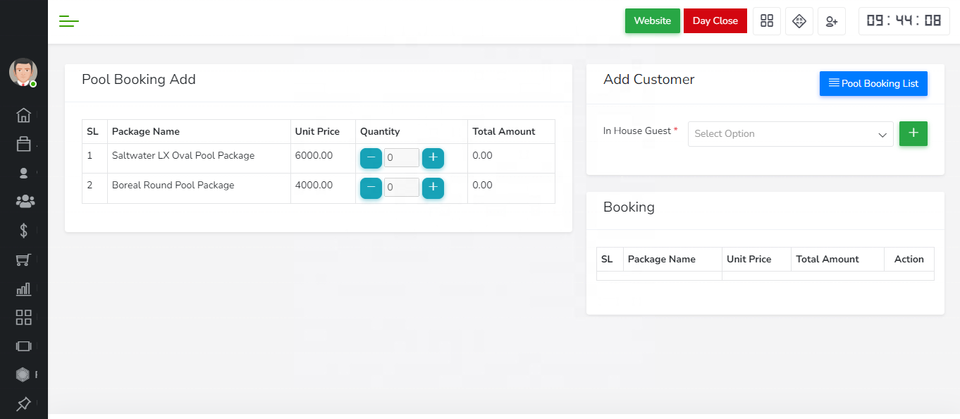This screenshot has width=960, height=419.
Task: Click the user avatar in the sidebar
Action: (24, 72)
